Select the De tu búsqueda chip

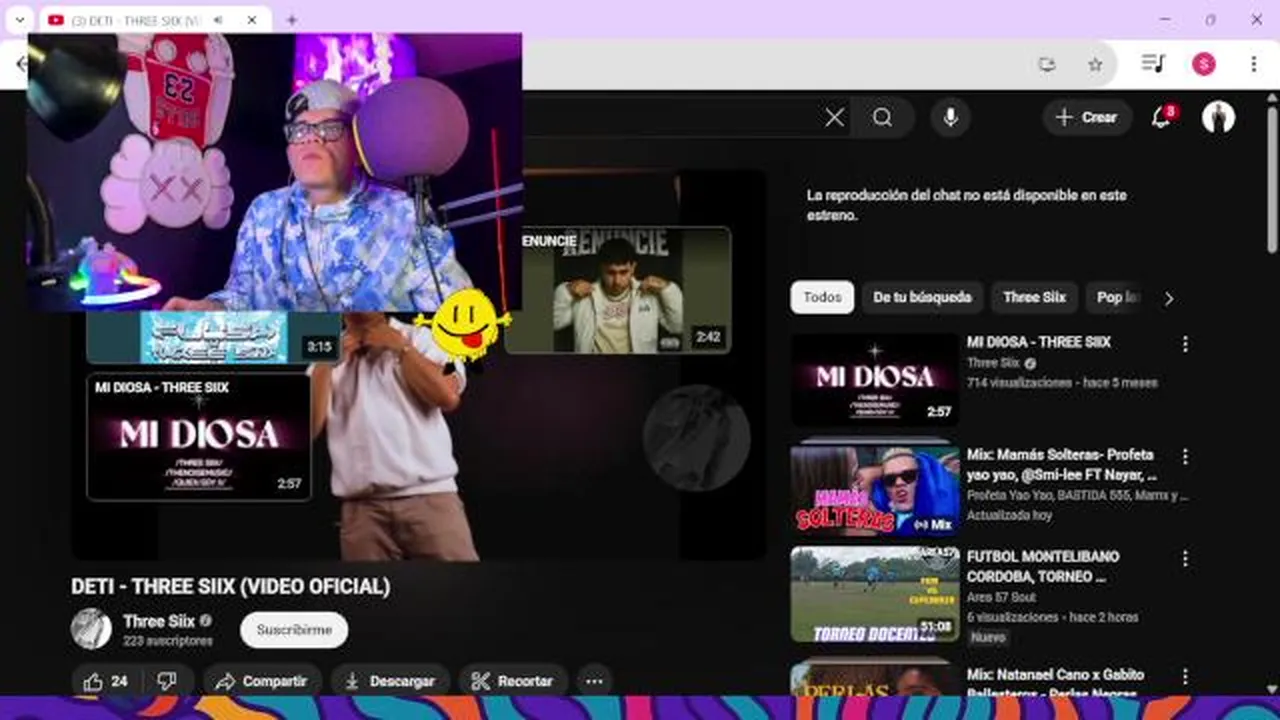click(x=922, y=297)
